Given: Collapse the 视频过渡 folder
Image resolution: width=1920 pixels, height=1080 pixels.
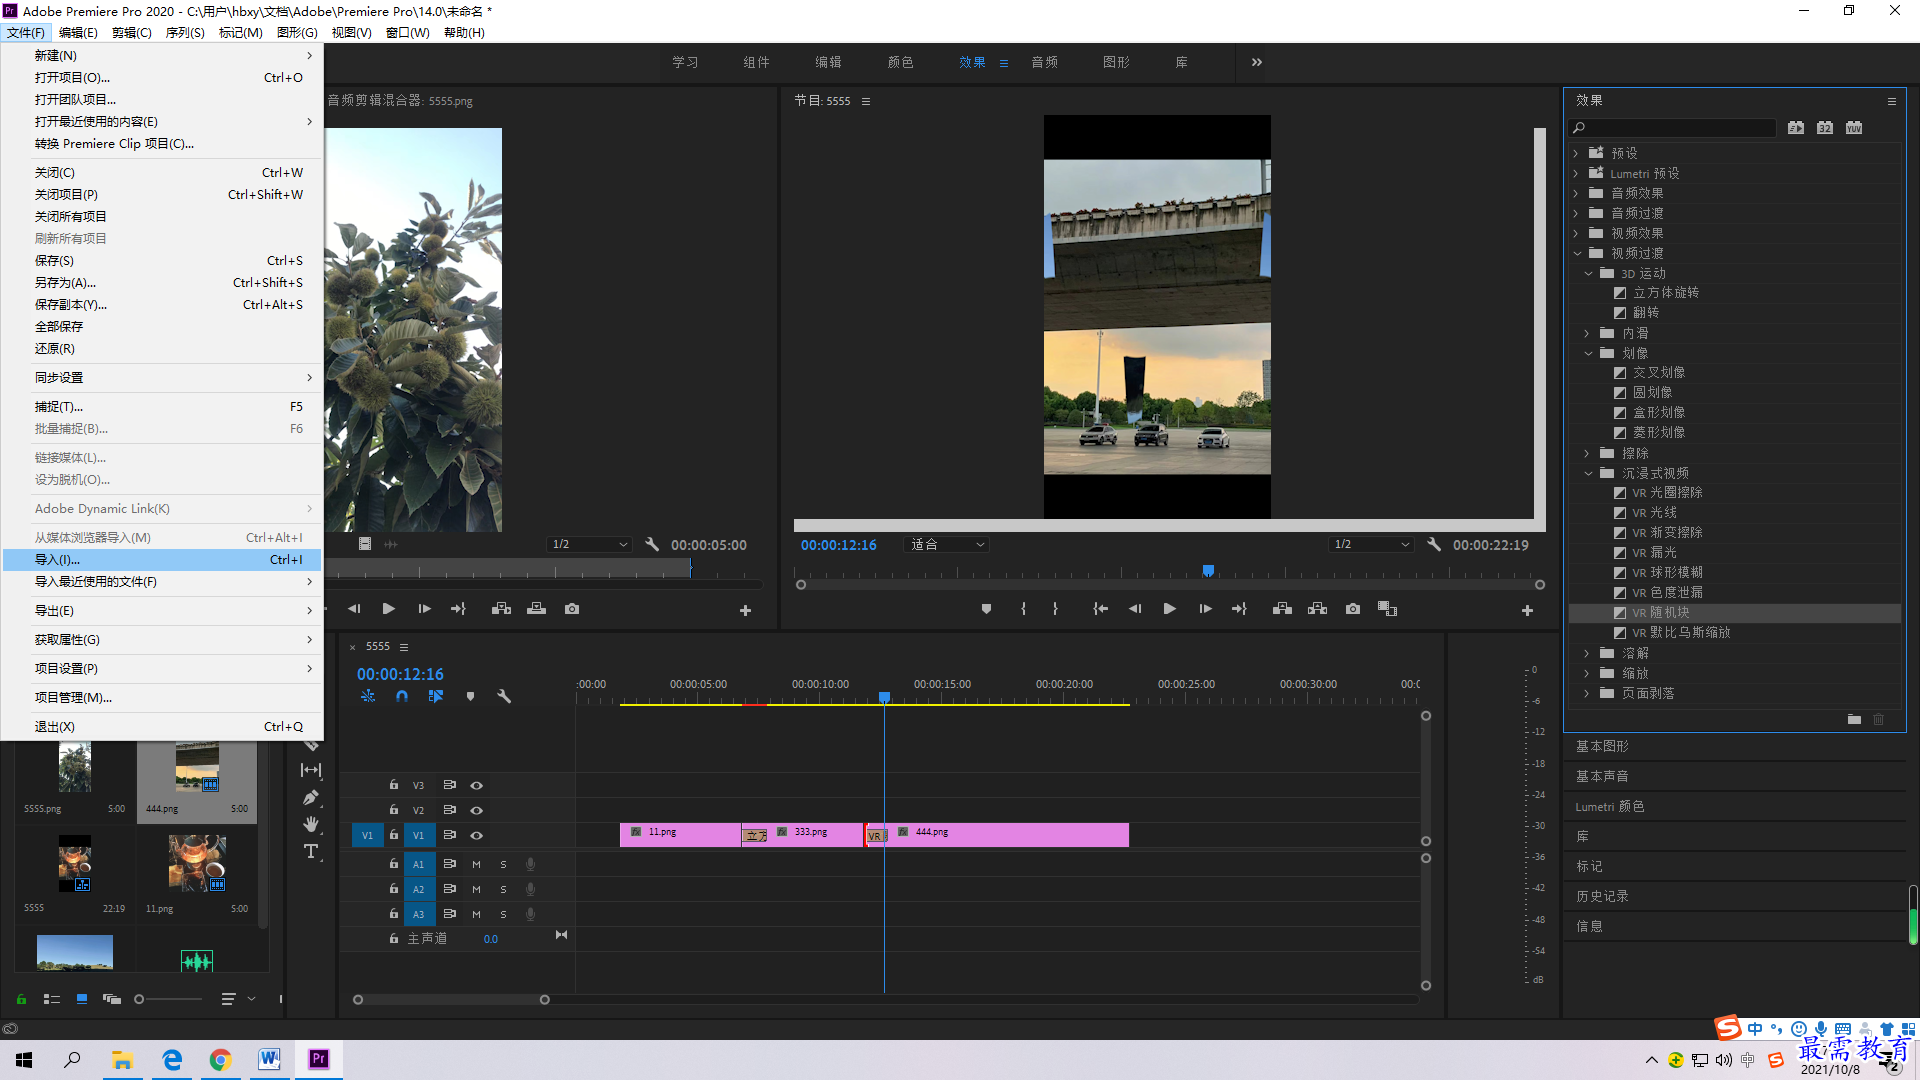Looking at the screenshot, I should [x=1576, y=253].
